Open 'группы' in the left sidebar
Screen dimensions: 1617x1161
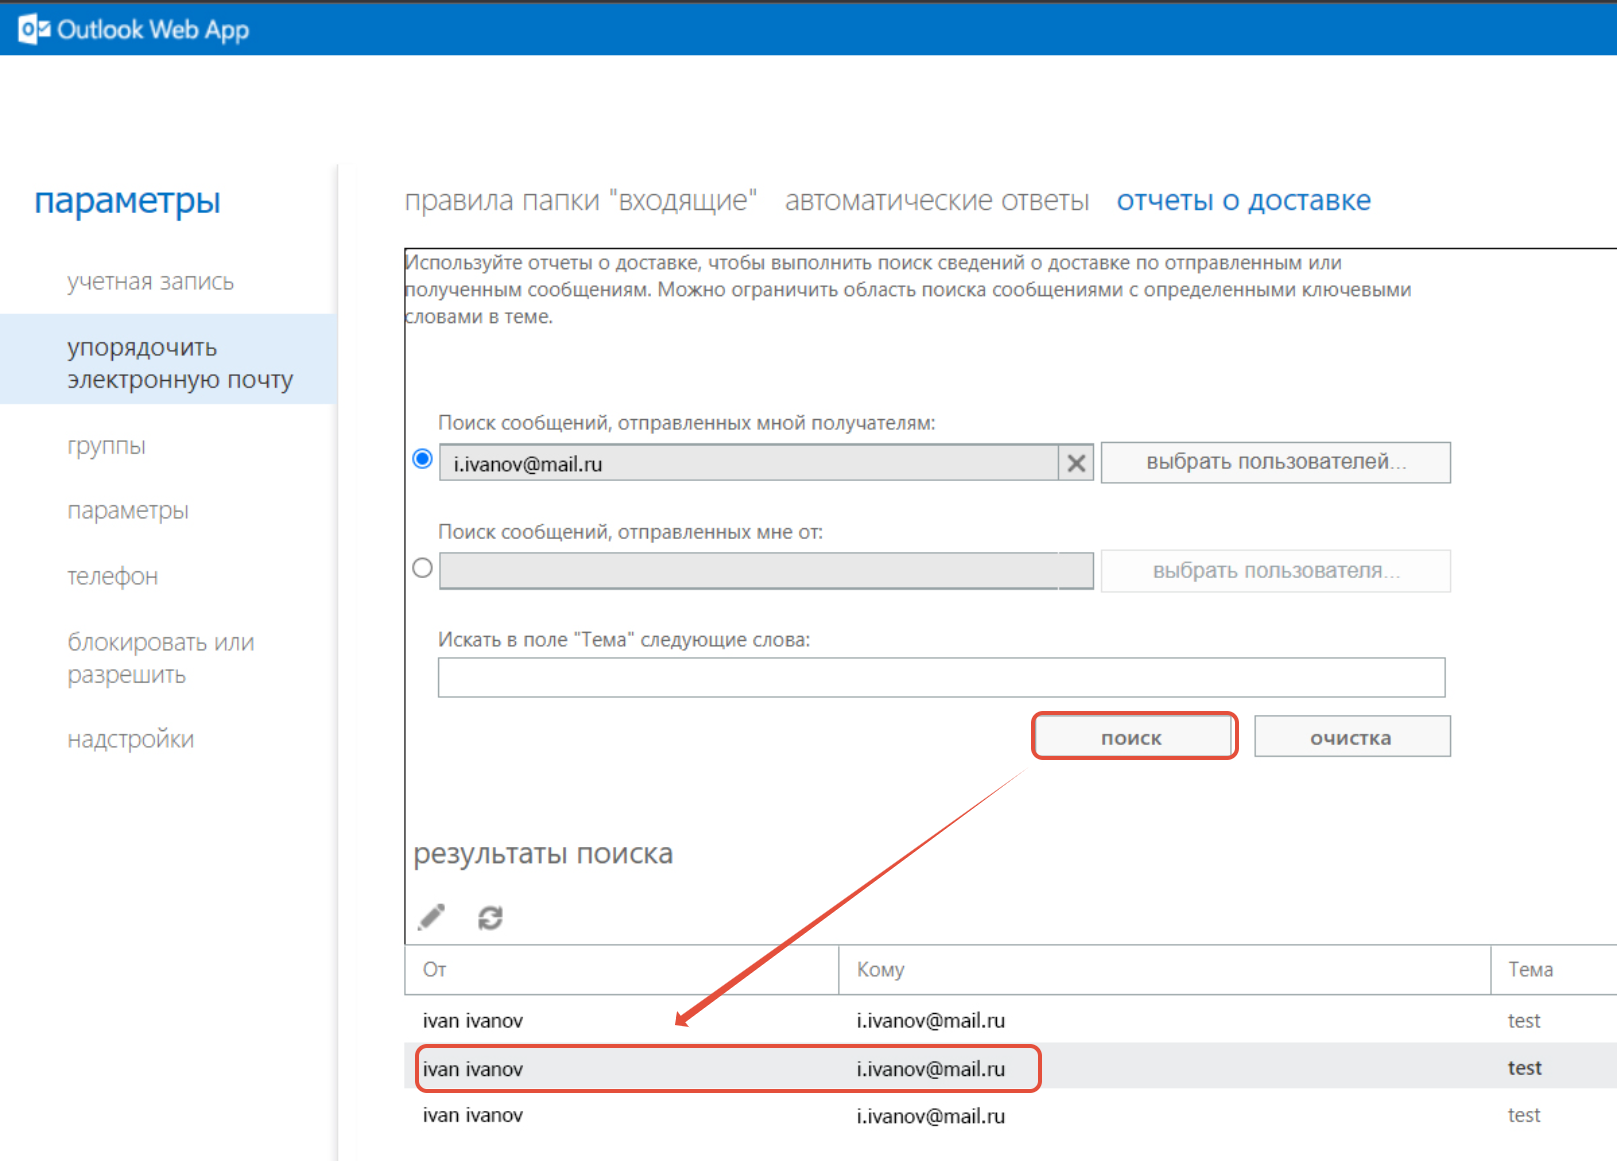(x=106, y=446)
